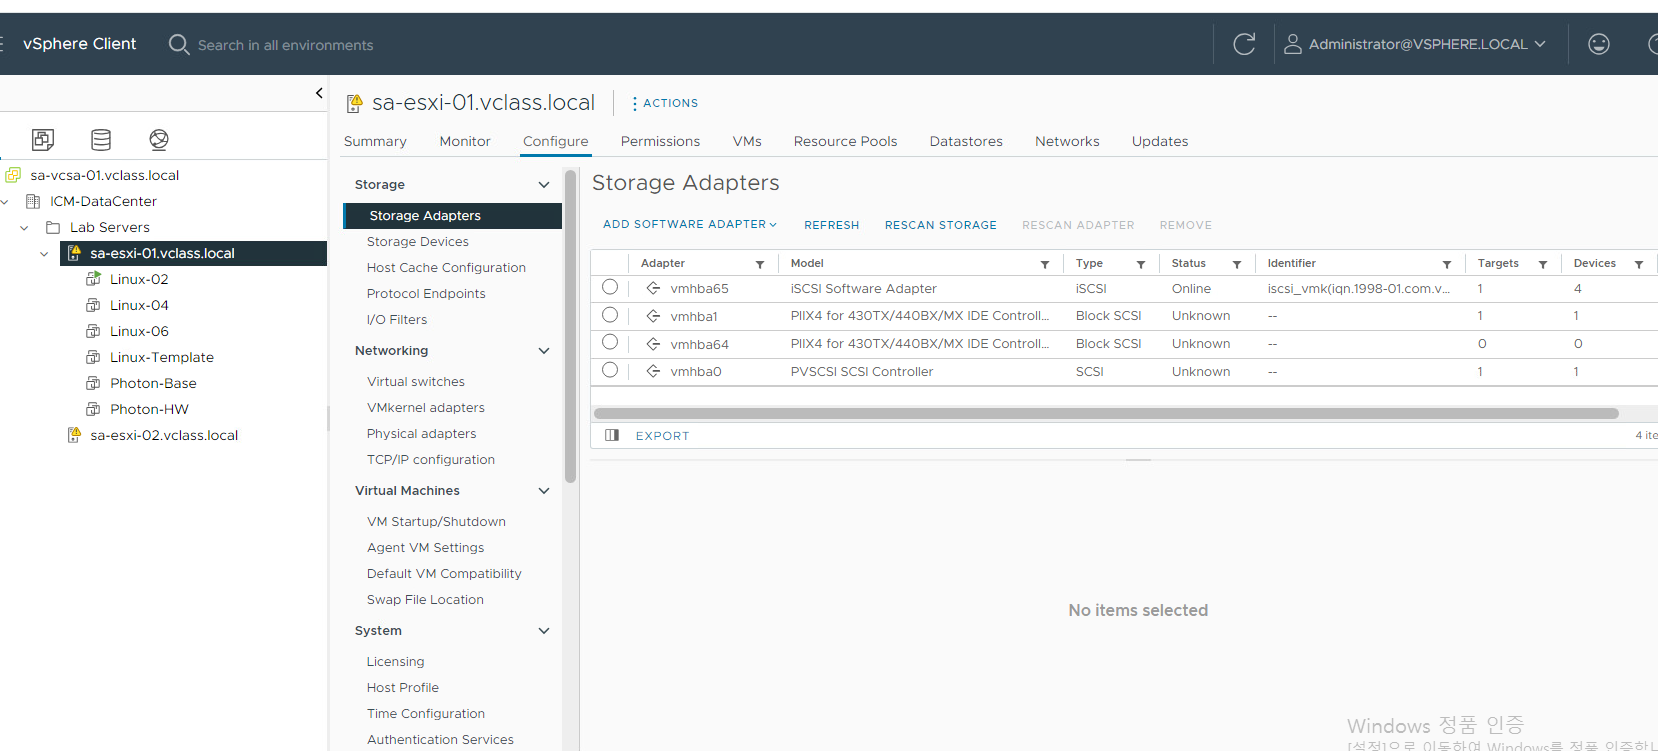Screen dimensions: 1658x751
Task: Open Storage Devices settings
Action: (x=418, y=242)
